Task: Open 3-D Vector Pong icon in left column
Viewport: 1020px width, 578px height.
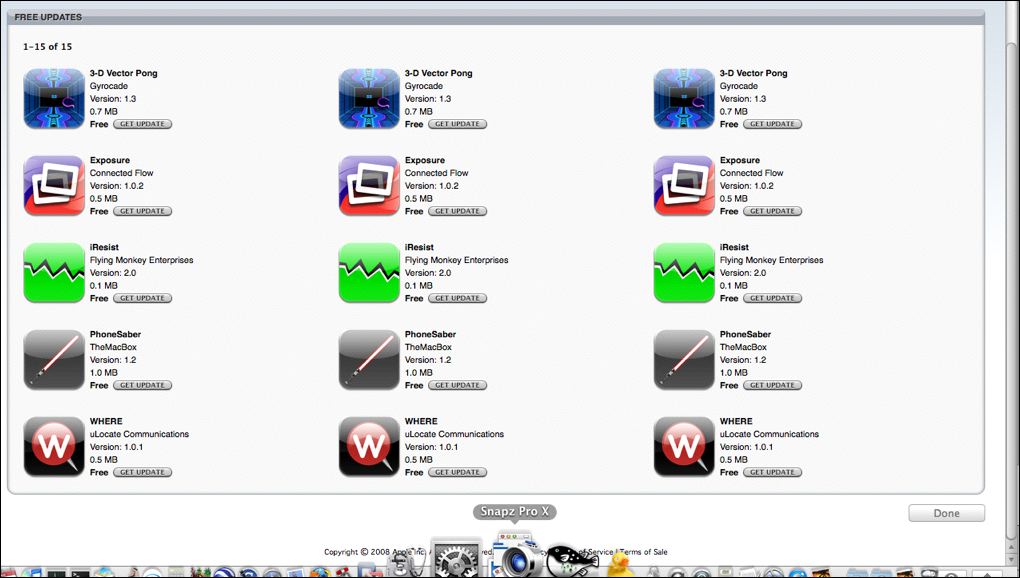Action: pyautogui.click(x=54, y=99)
